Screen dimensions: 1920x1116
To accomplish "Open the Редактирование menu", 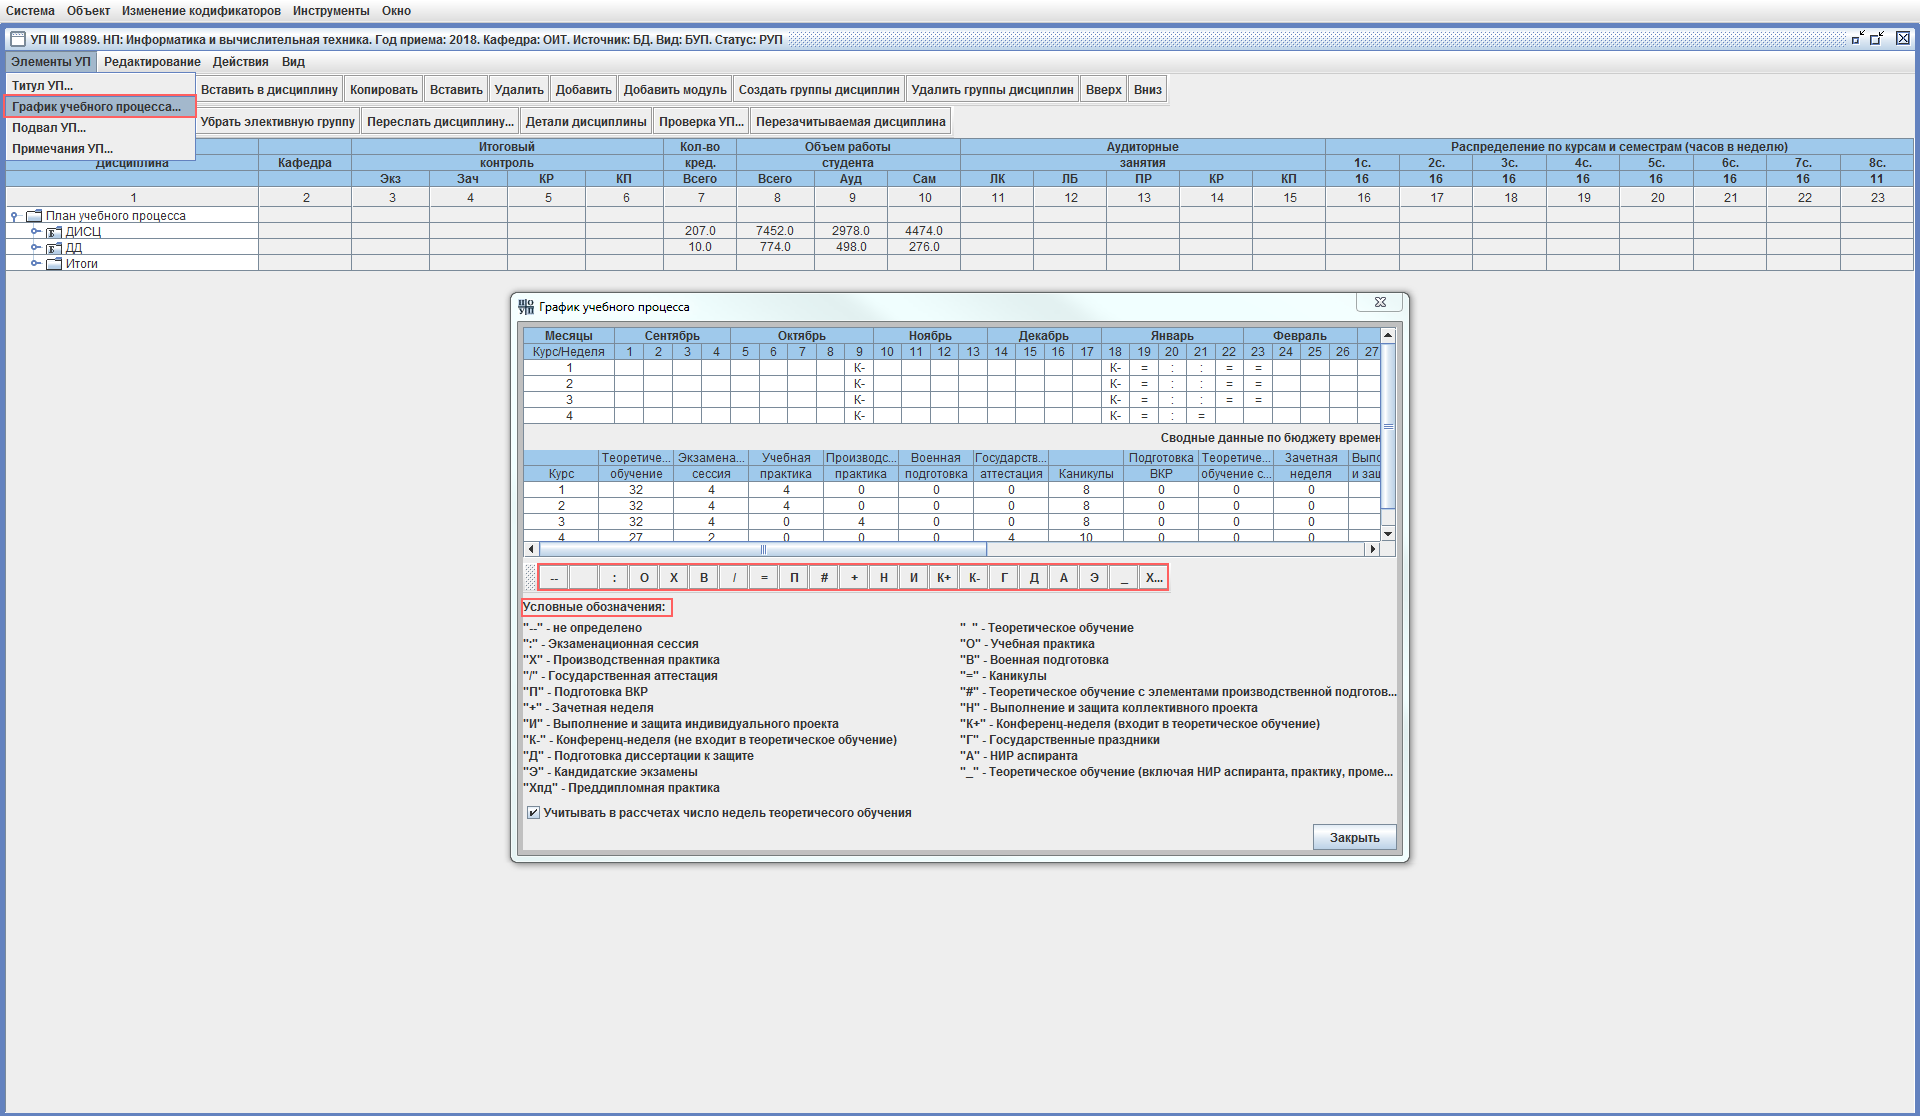I will click(152, 62).
